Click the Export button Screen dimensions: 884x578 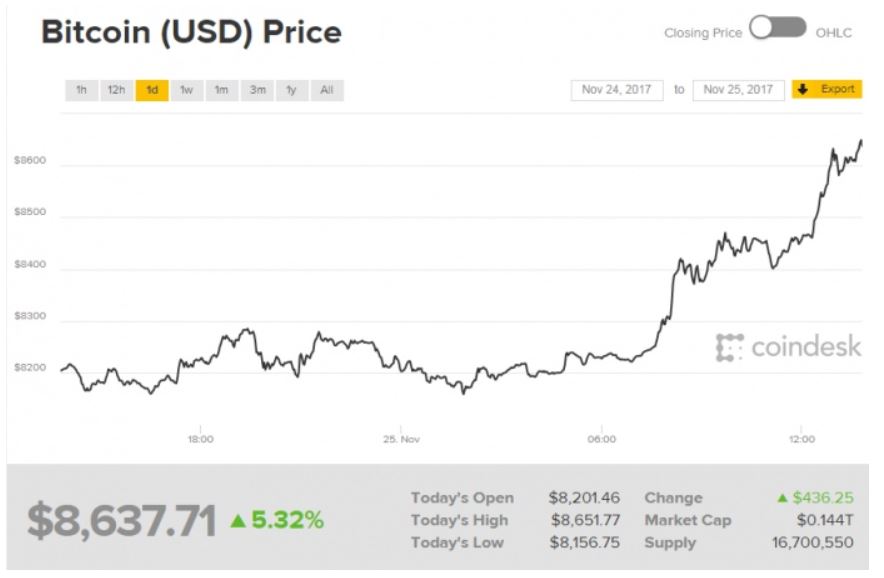(x=838, y=90)
